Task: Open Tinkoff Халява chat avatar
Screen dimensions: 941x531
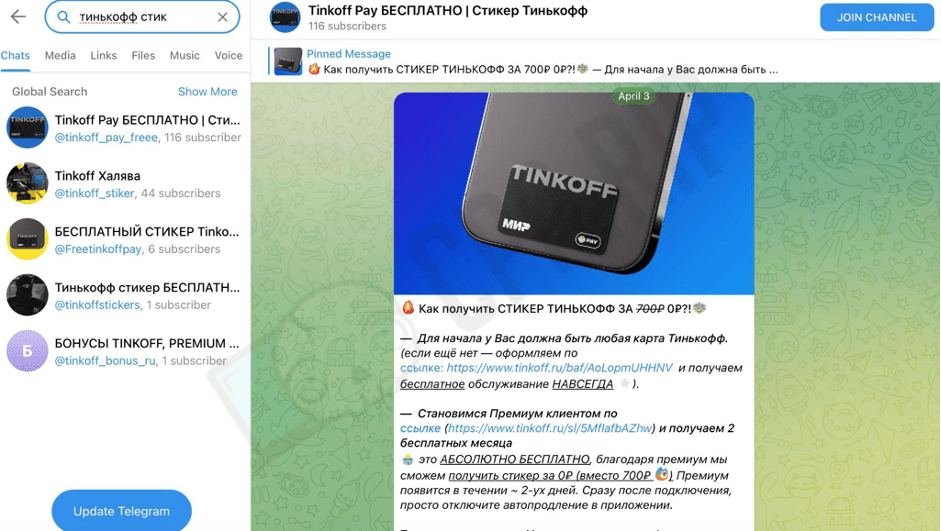Action: pyautogui.click(x=27, y=183)
